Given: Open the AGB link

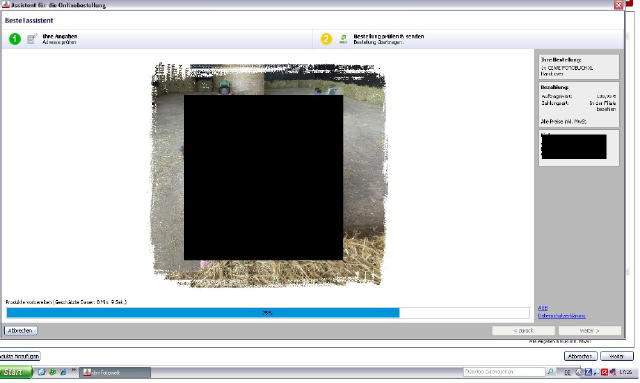Looking at the screenshot, I should (x=542, y=308).
